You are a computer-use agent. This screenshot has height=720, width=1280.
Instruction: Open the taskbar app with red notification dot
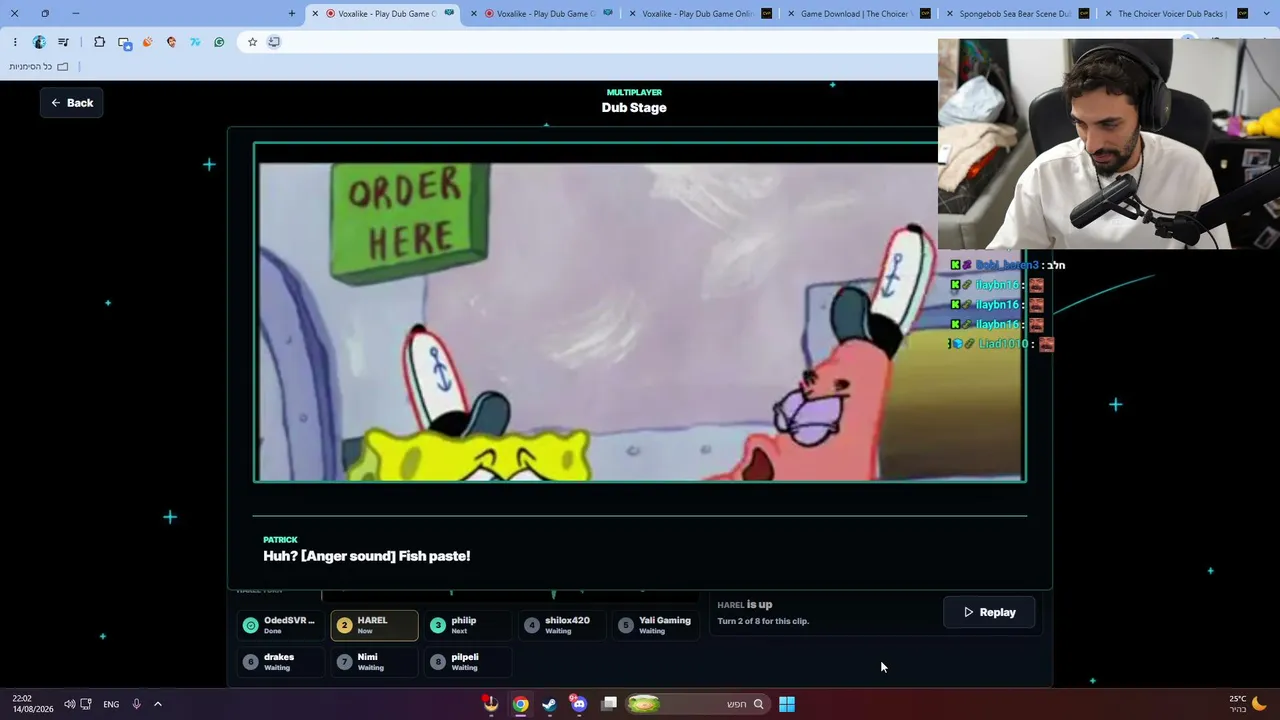(490, 704)
